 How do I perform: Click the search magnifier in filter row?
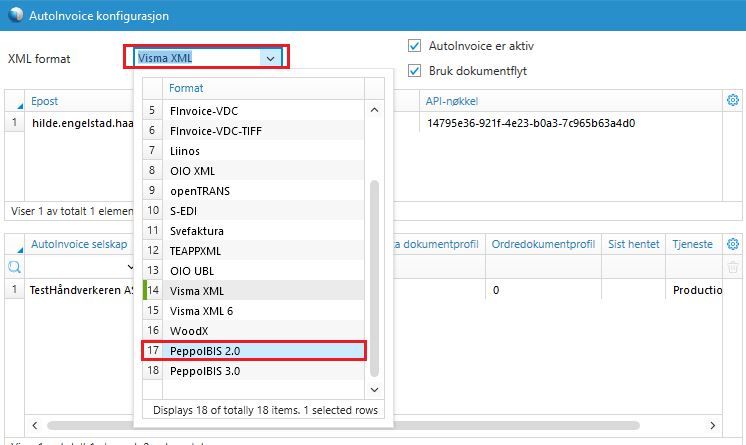(14, 267)
